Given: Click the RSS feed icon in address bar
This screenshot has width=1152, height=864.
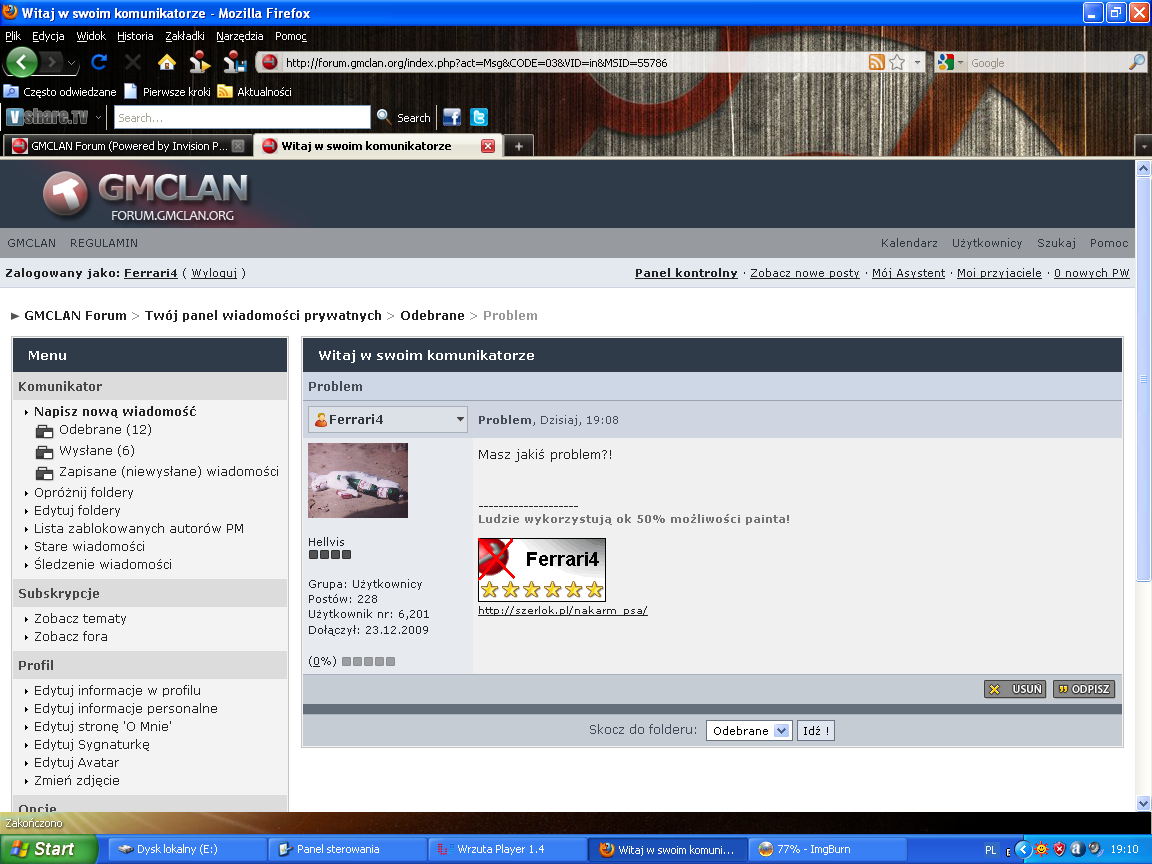Looking at the screenshot, I should (x=877, y=62).
